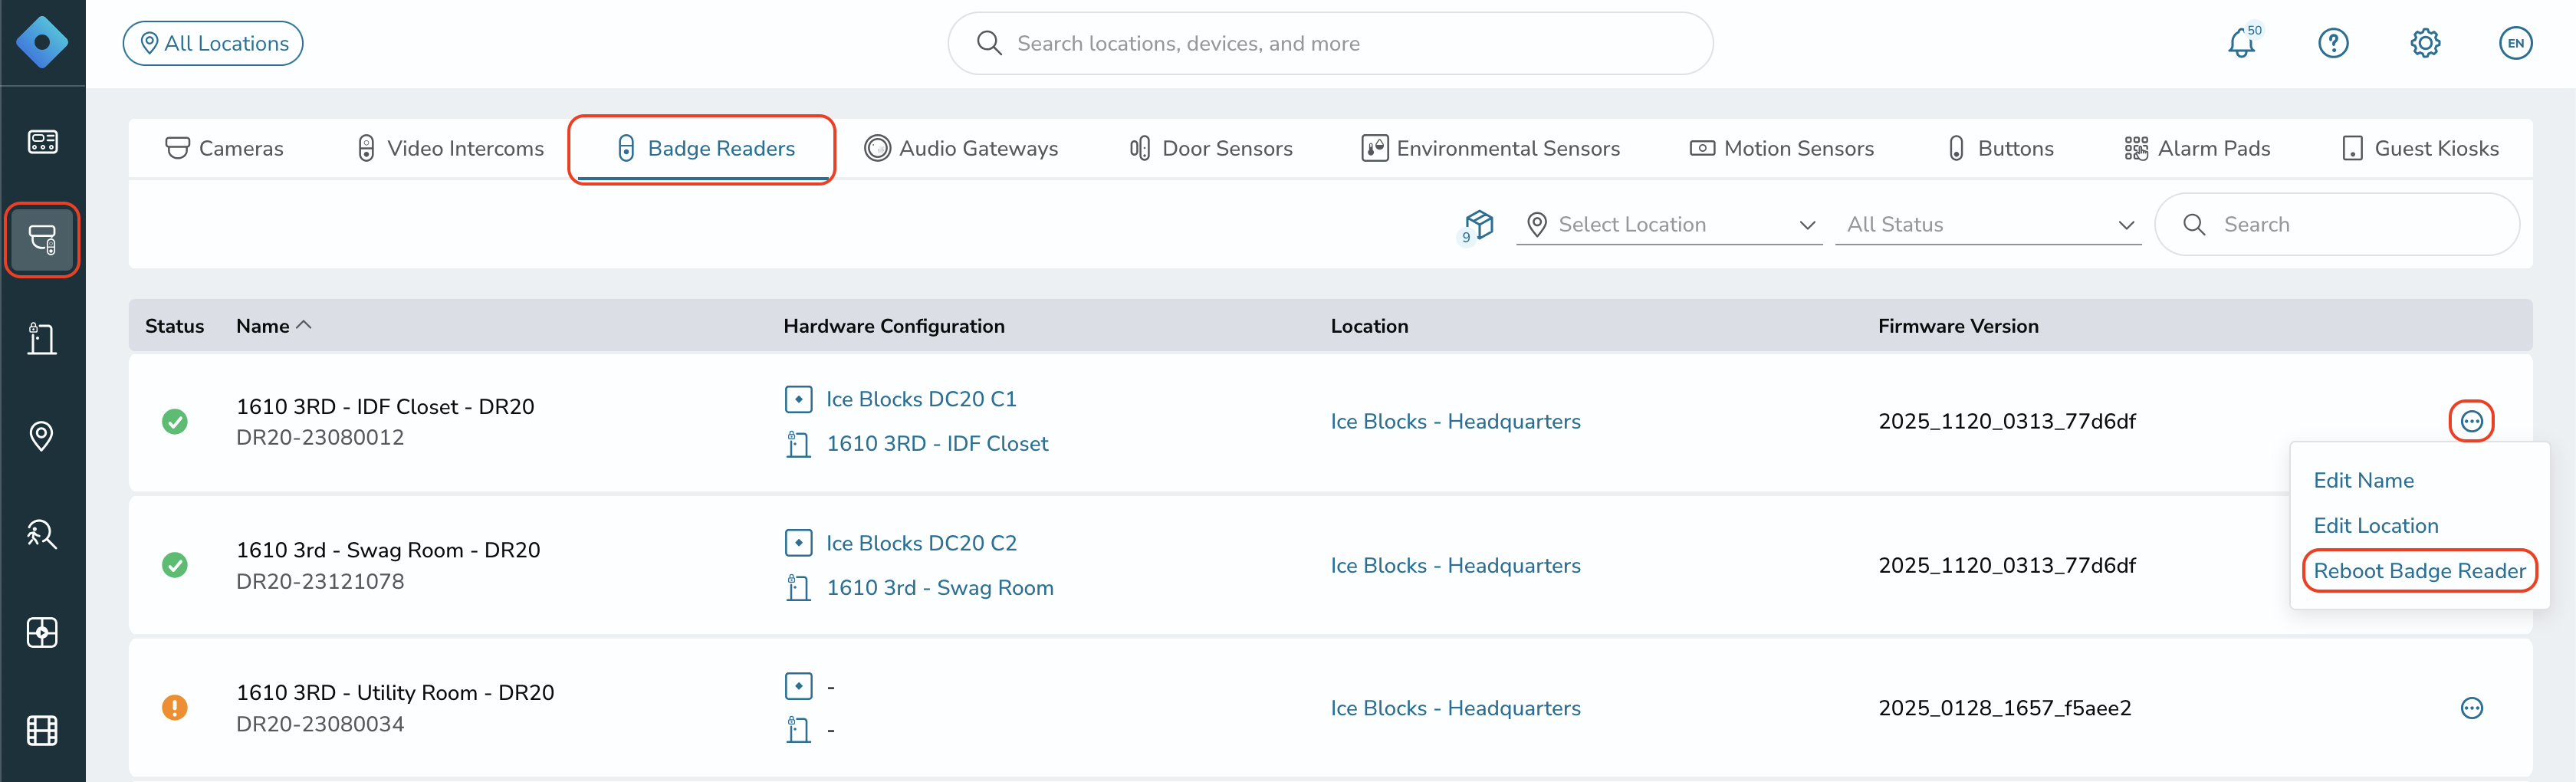Open the location pin icon in sidebar

coord(42,436)
